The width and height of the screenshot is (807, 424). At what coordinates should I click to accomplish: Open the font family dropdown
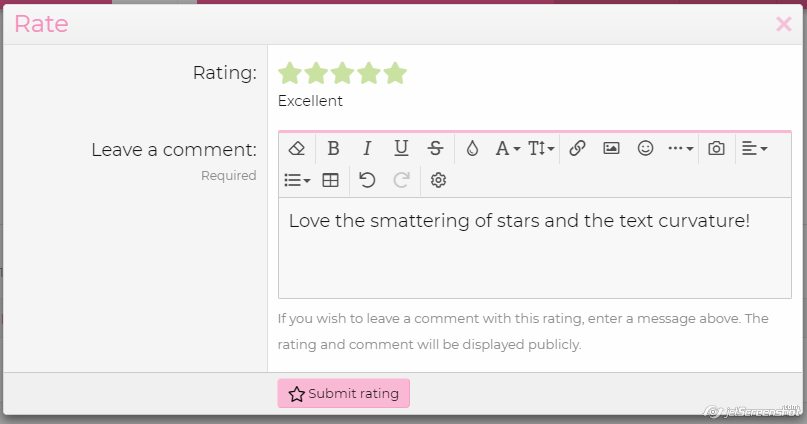click(508, 148)
